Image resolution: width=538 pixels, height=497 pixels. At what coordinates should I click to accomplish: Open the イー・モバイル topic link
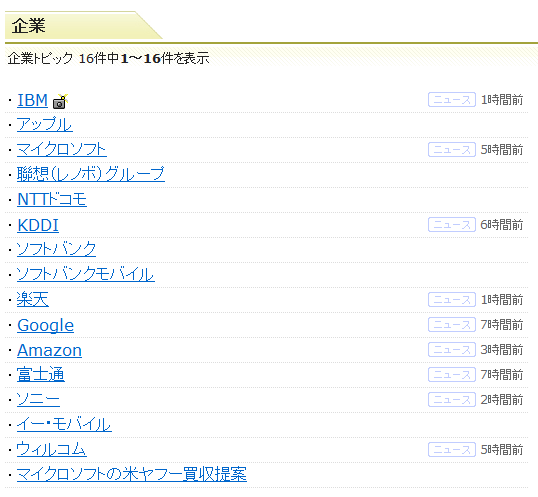tap(65, 425)
